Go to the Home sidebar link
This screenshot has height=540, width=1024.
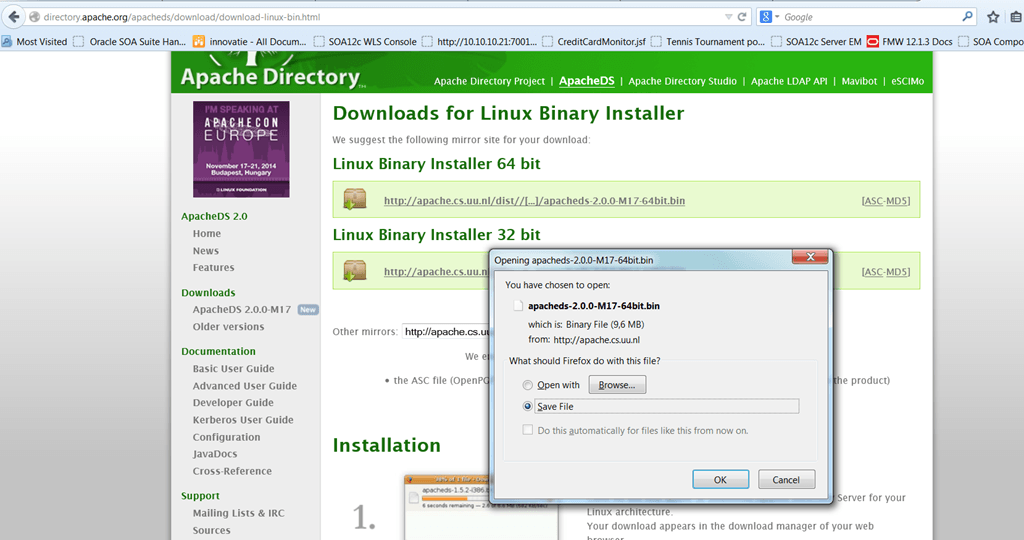click(206, 234)
